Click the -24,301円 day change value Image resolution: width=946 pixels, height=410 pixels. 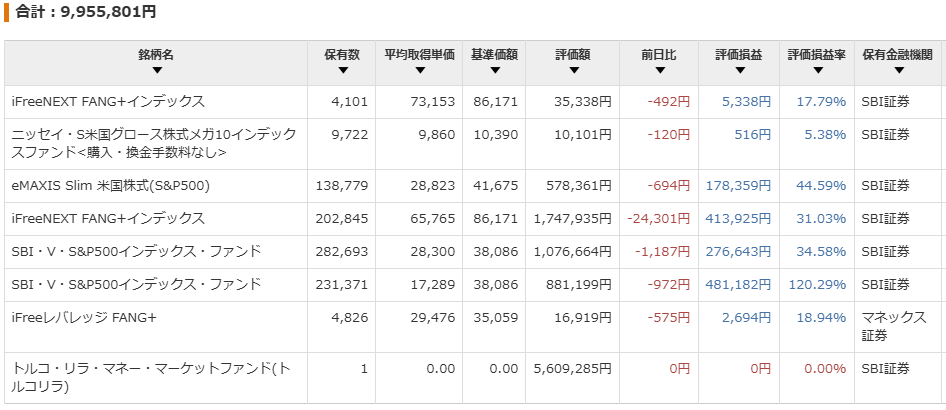point(658,218)
